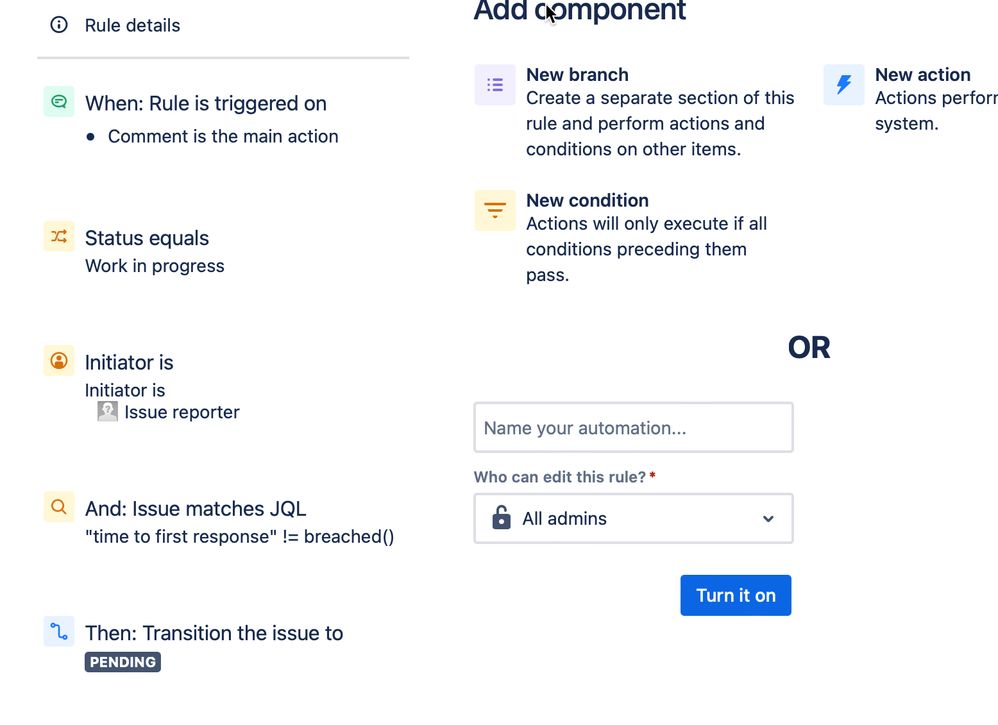Click the JQL magnifier condition icon

[59, 507]
